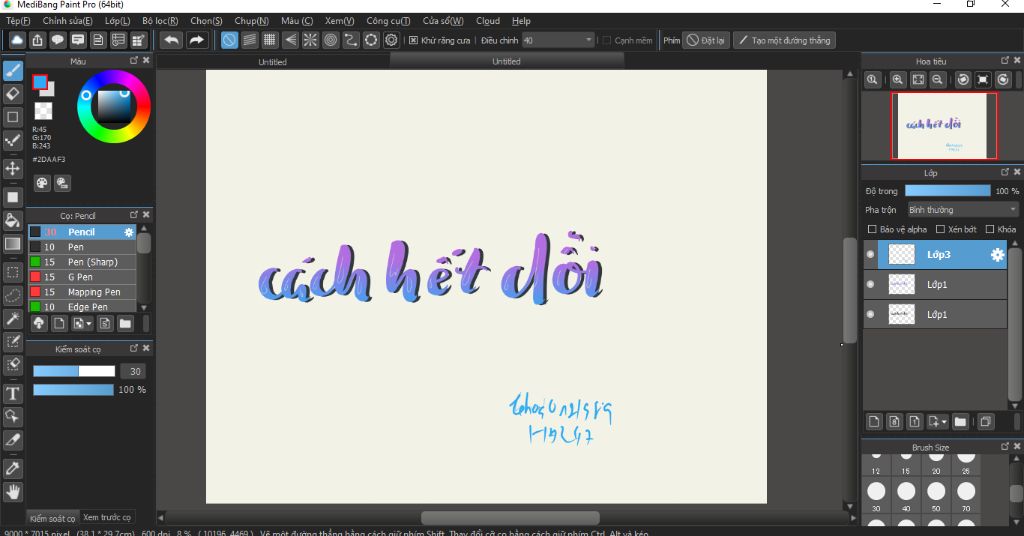Image resolution: width=1024 pixels, height=536 pixels.
Task: Select the Bucket fill tool
Action: [12, 220]
